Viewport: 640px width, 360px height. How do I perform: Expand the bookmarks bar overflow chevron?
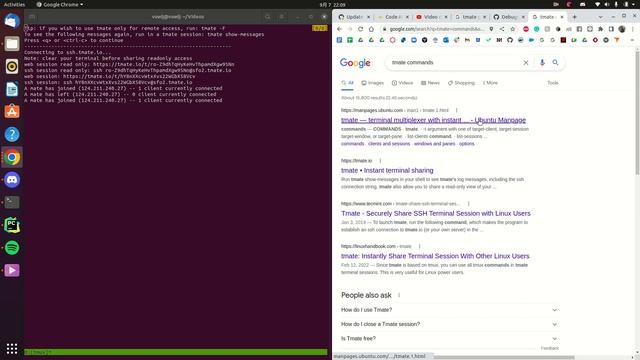tap(632, 40)
